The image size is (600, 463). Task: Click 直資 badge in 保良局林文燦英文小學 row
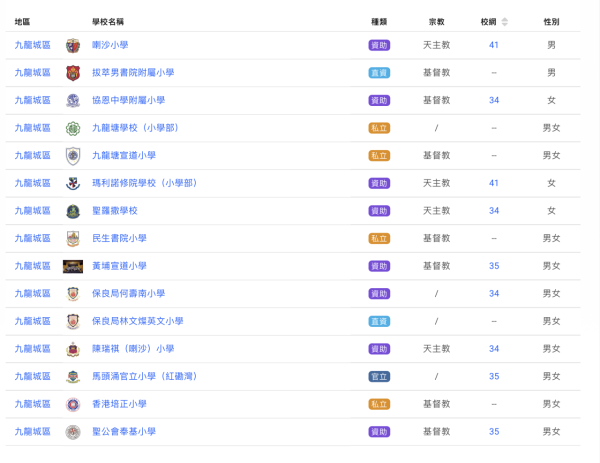click(379, 321)
